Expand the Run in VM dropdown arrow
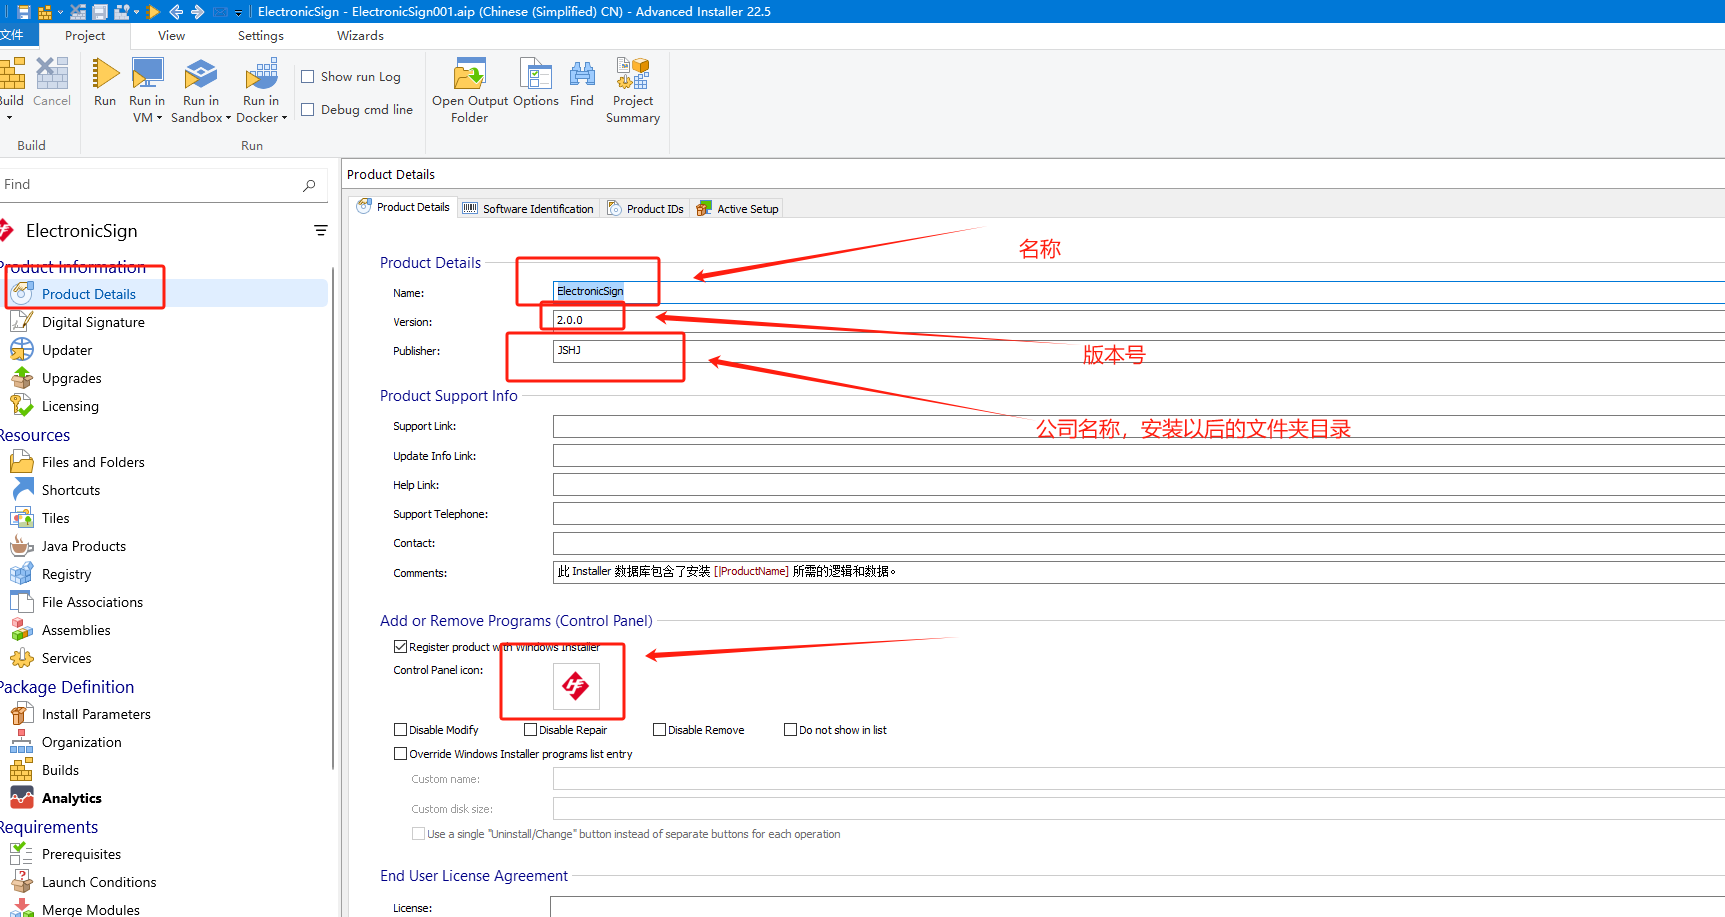 159,118
